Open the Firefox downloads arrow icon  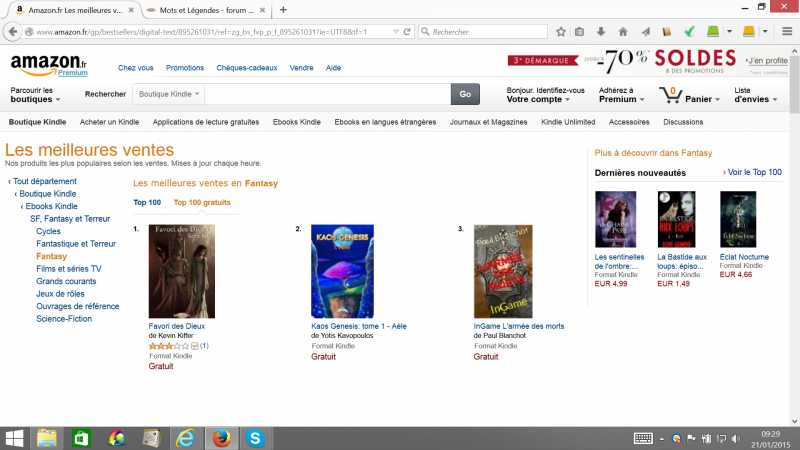click(x=601, y=32)
